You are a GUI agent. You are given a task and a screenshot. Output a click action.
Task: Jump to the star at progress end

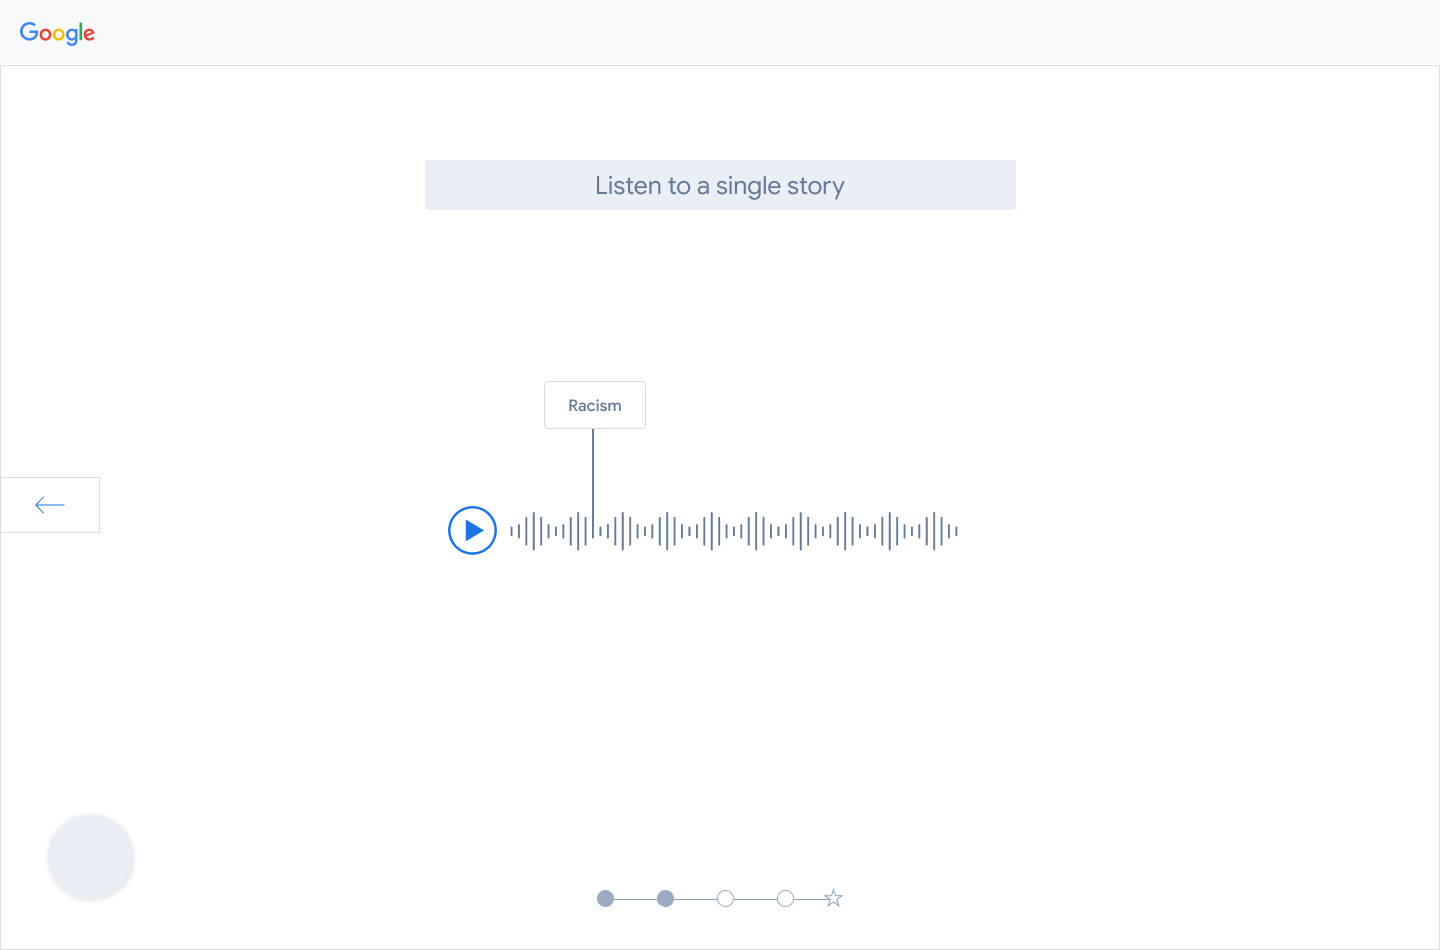pyautogui.click(x=833, y=899)
